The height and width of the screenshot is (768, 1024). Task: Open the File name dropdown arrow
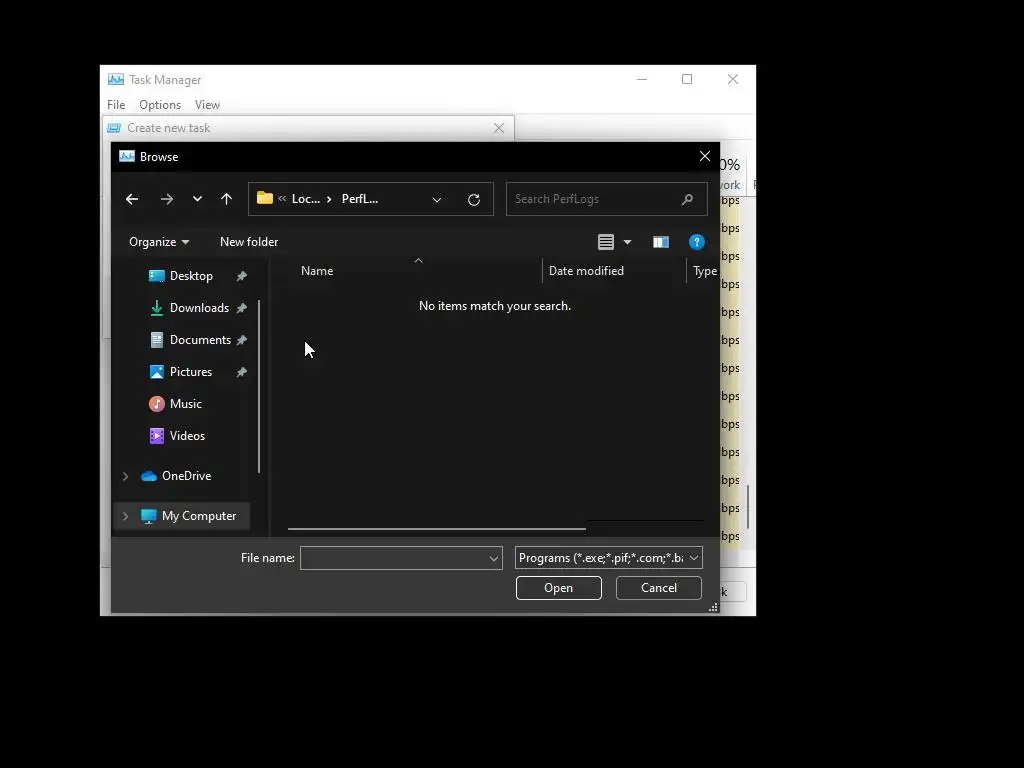click(494, 558)
